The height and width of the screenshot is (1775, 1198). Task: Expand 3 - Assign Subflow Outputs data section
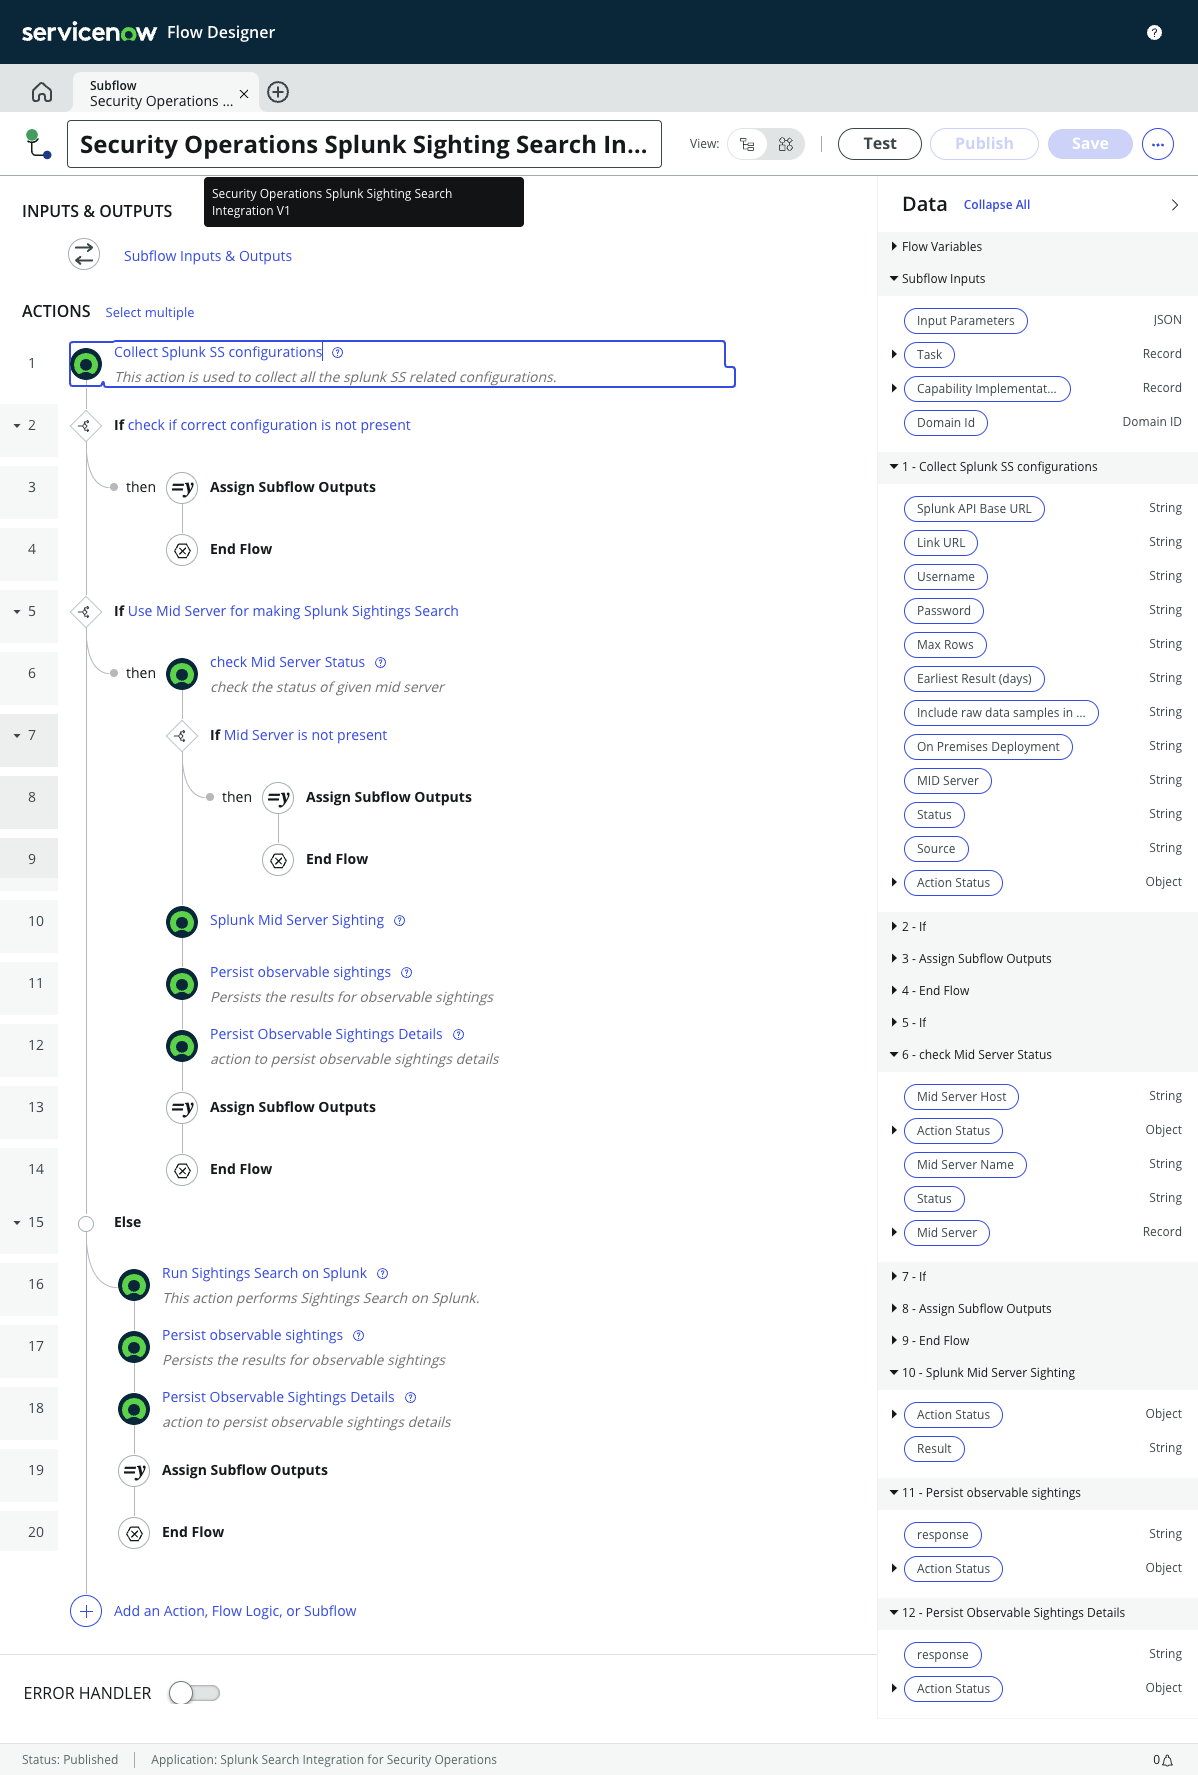pyautogui.click(x=894, y=958)
